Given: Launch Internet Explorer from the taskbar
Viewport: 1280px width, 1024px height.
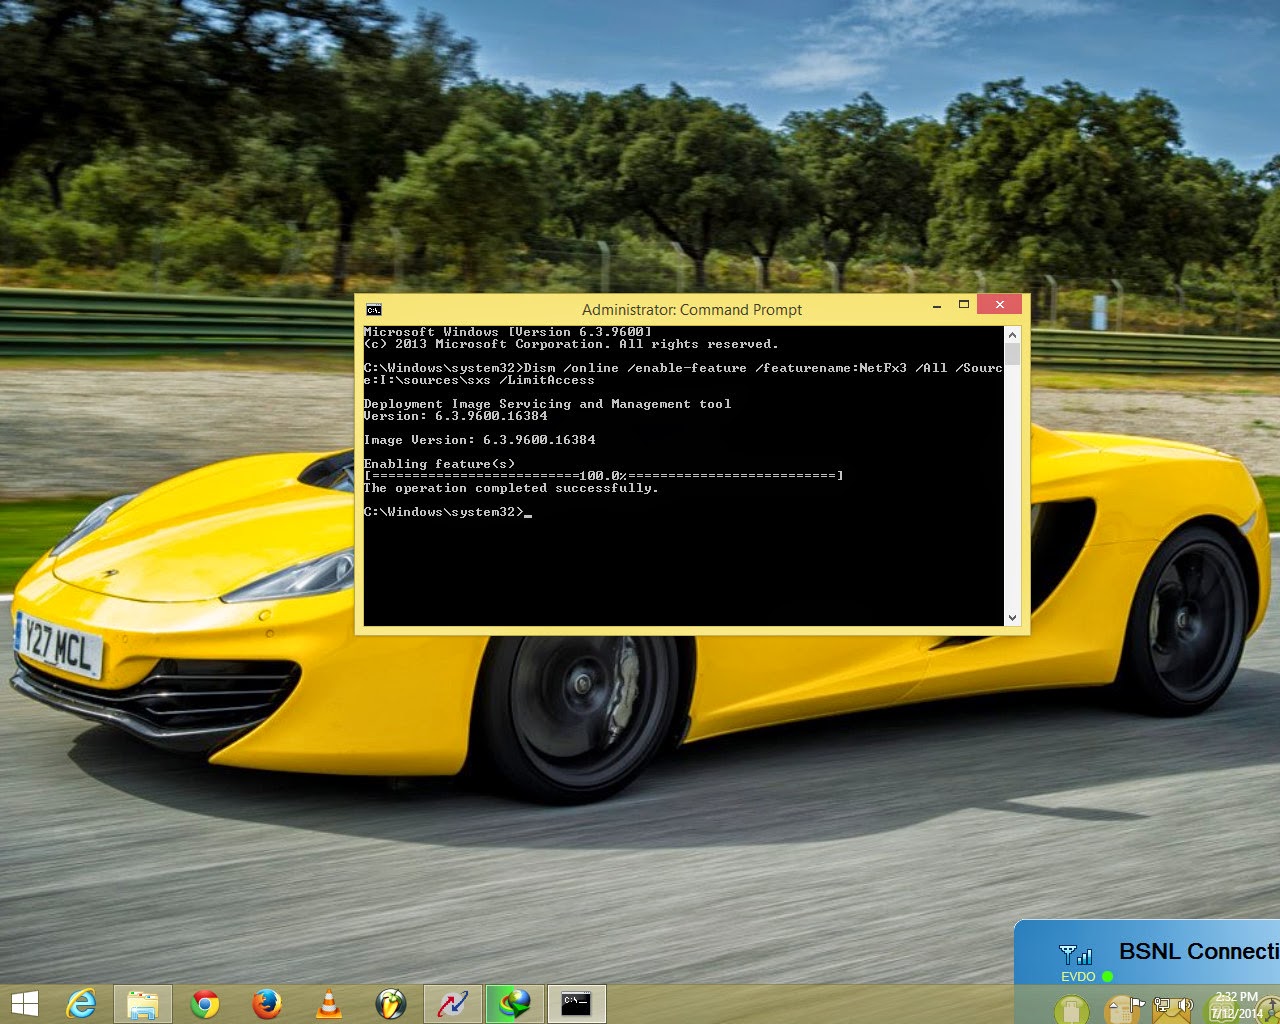Looking at the screenshot, I should [80, 1004].
